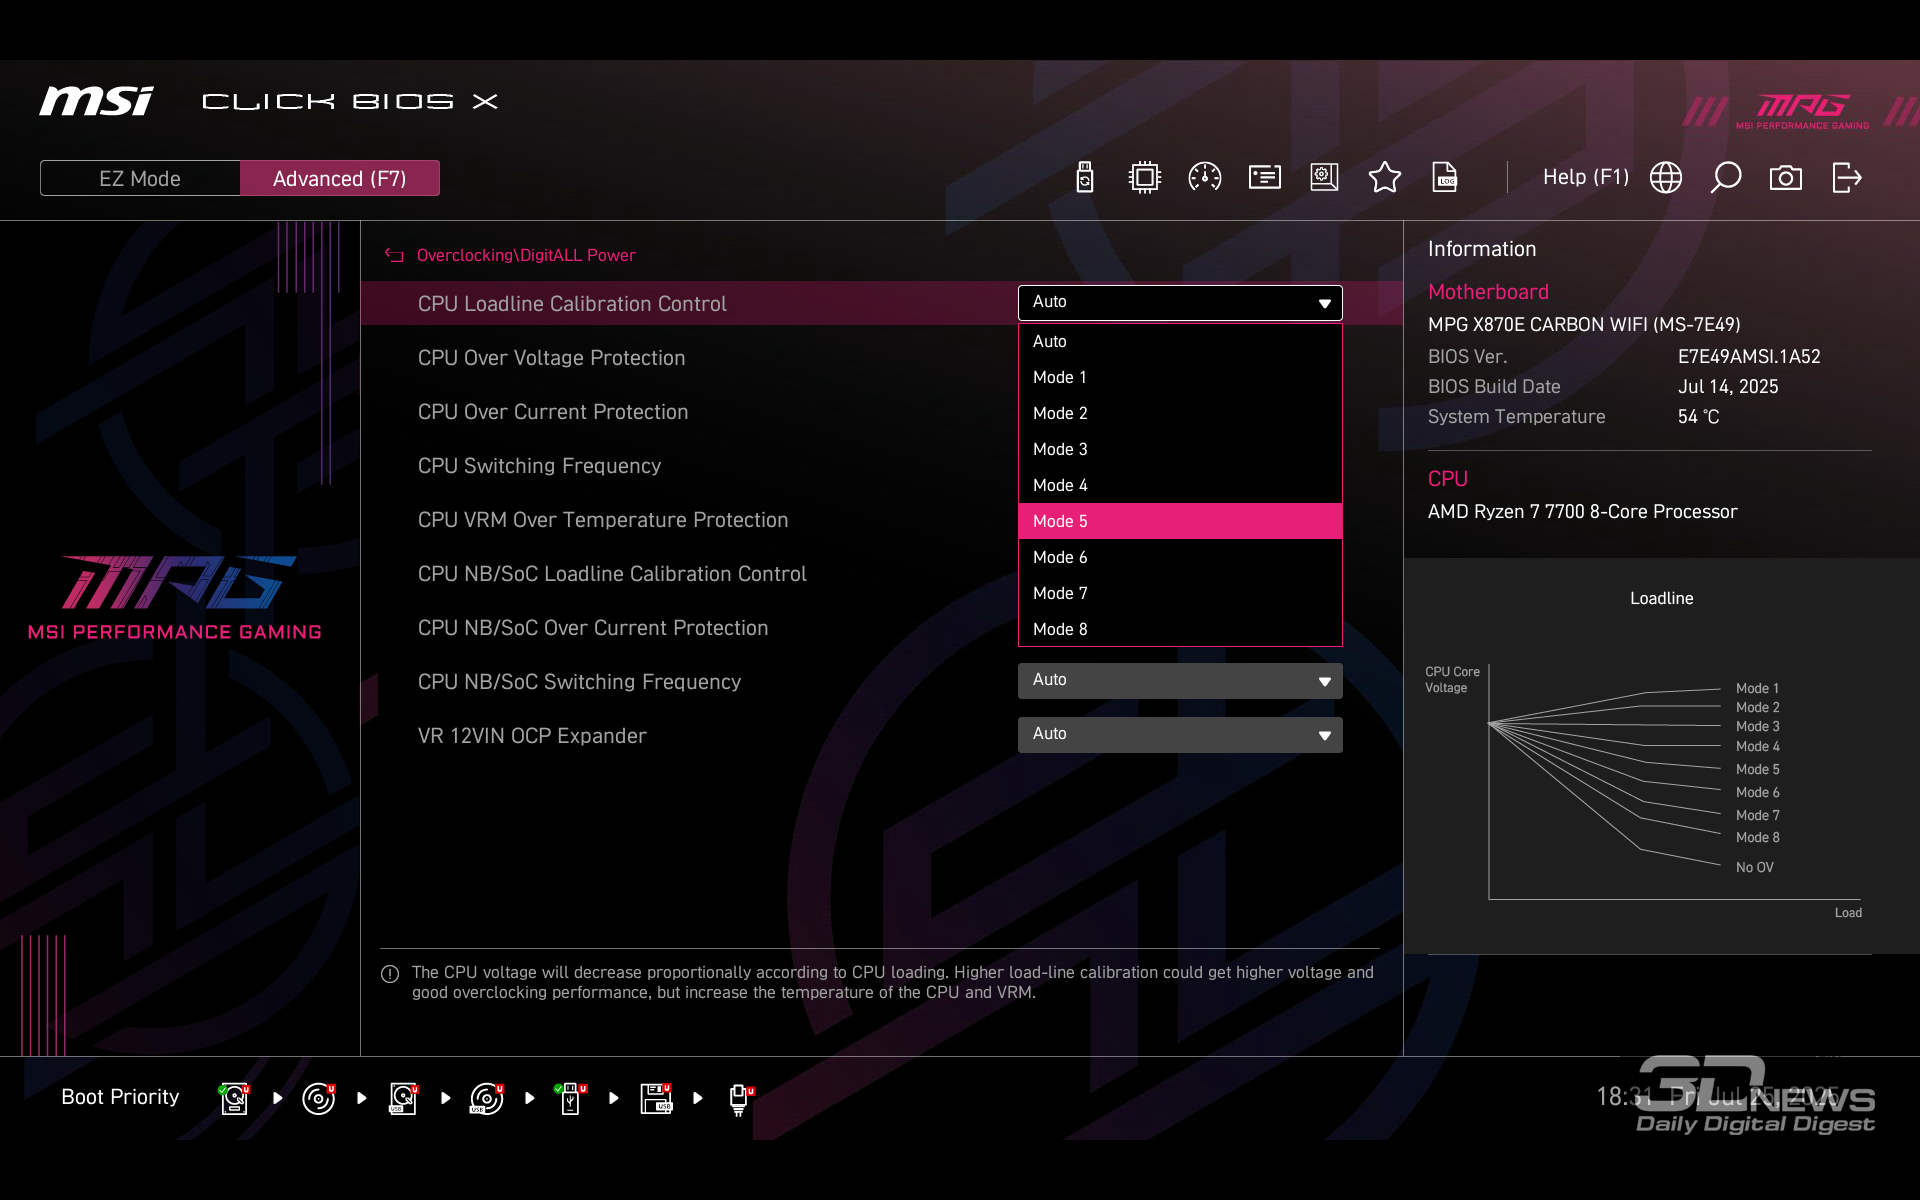The height and width of the screenshot is (1200, 1920).
Task: Click the No OV label in chart
Action: (x=1754, y=867)
